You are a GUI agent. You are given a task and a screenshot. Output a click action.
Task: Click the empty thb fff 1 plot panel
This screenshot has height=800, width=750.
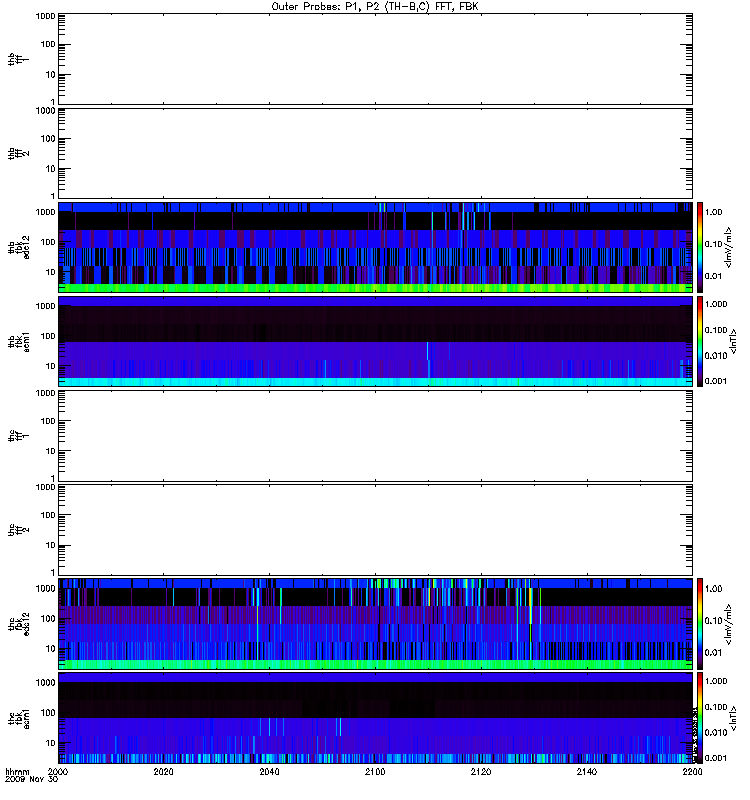[x=375, y=59]
